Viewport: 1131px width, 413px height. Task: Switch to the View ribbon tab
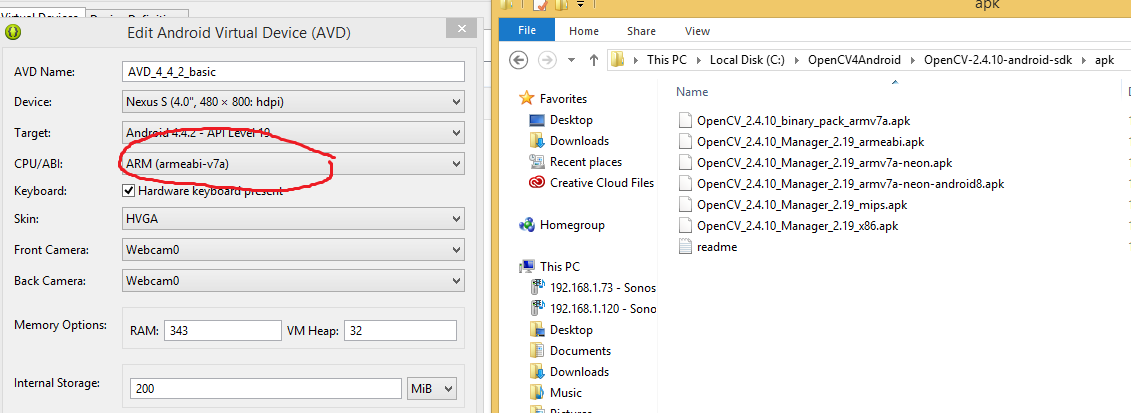point(697,31)
